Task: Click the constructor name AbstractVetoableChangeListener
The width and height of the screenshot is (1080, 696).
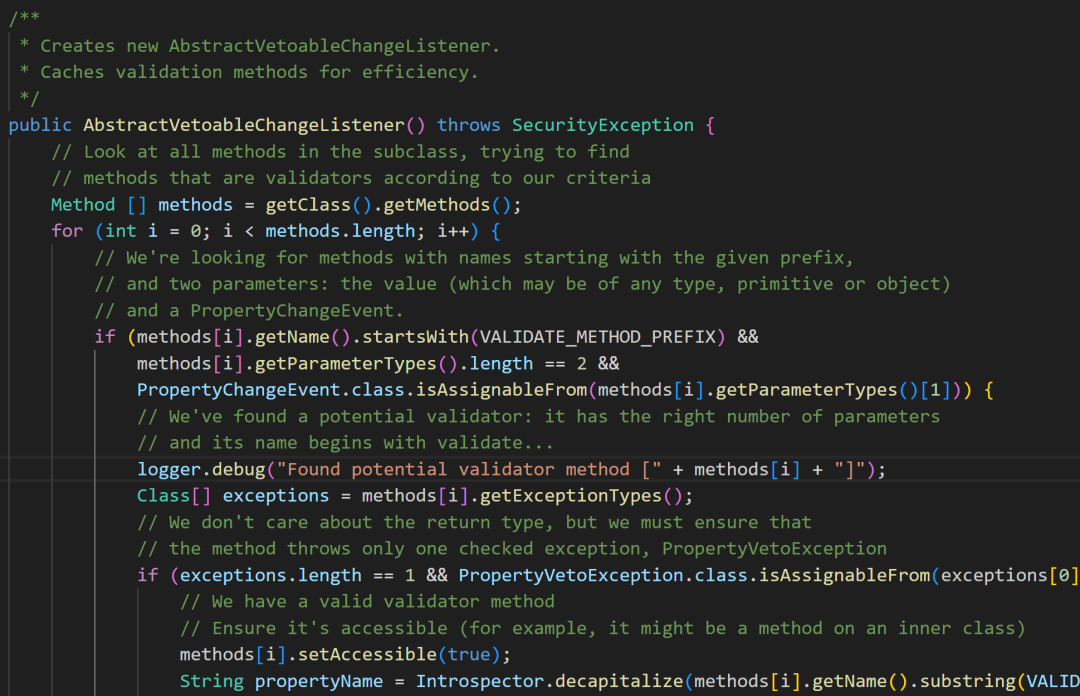Action: tap(244, 125)
